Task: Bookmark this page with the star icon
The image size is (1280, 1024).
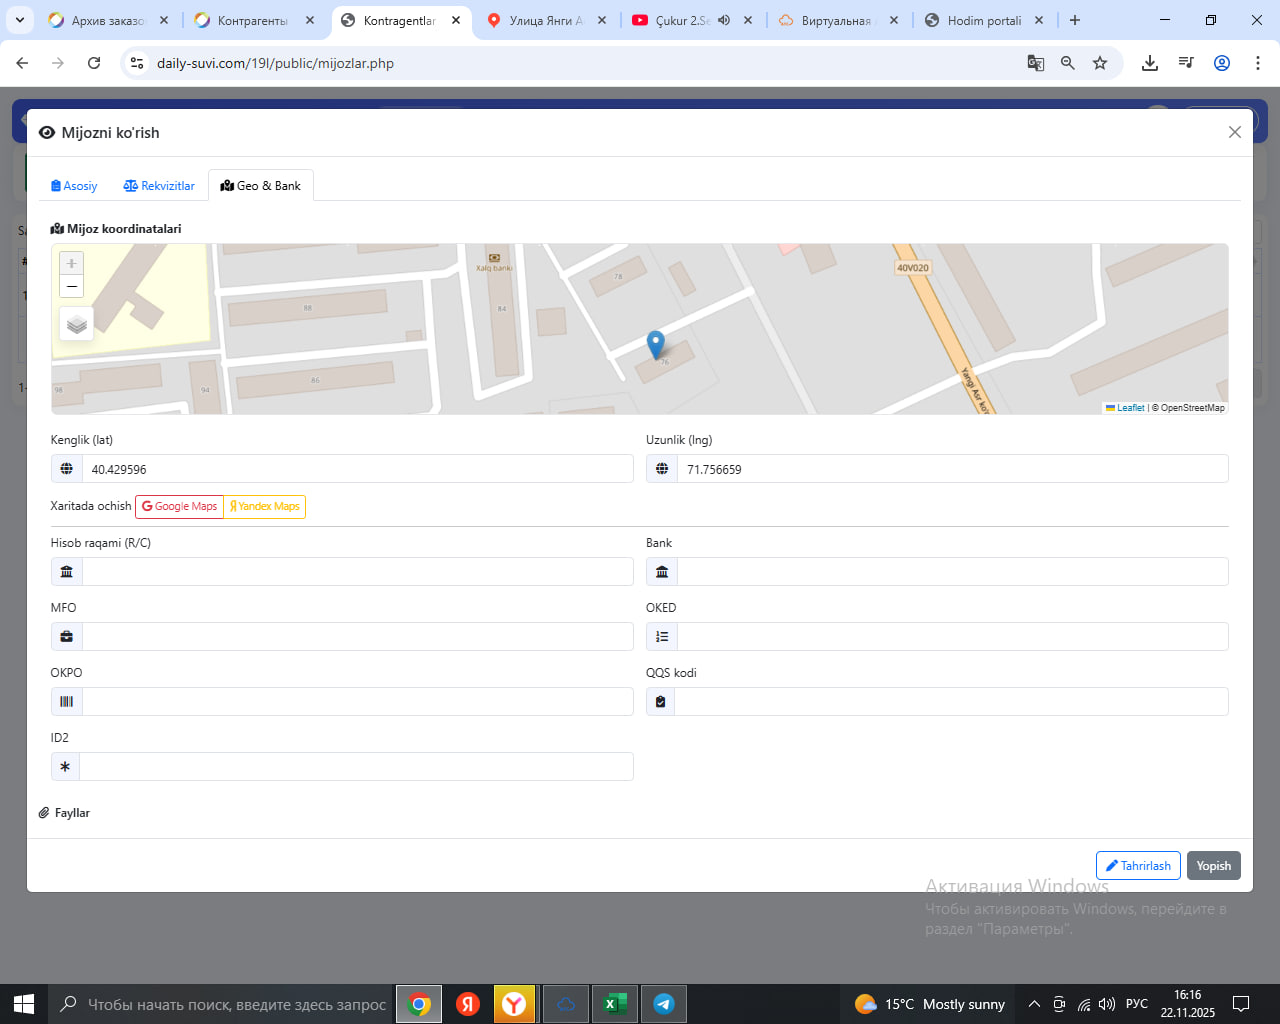Action: click(1100, 63)
